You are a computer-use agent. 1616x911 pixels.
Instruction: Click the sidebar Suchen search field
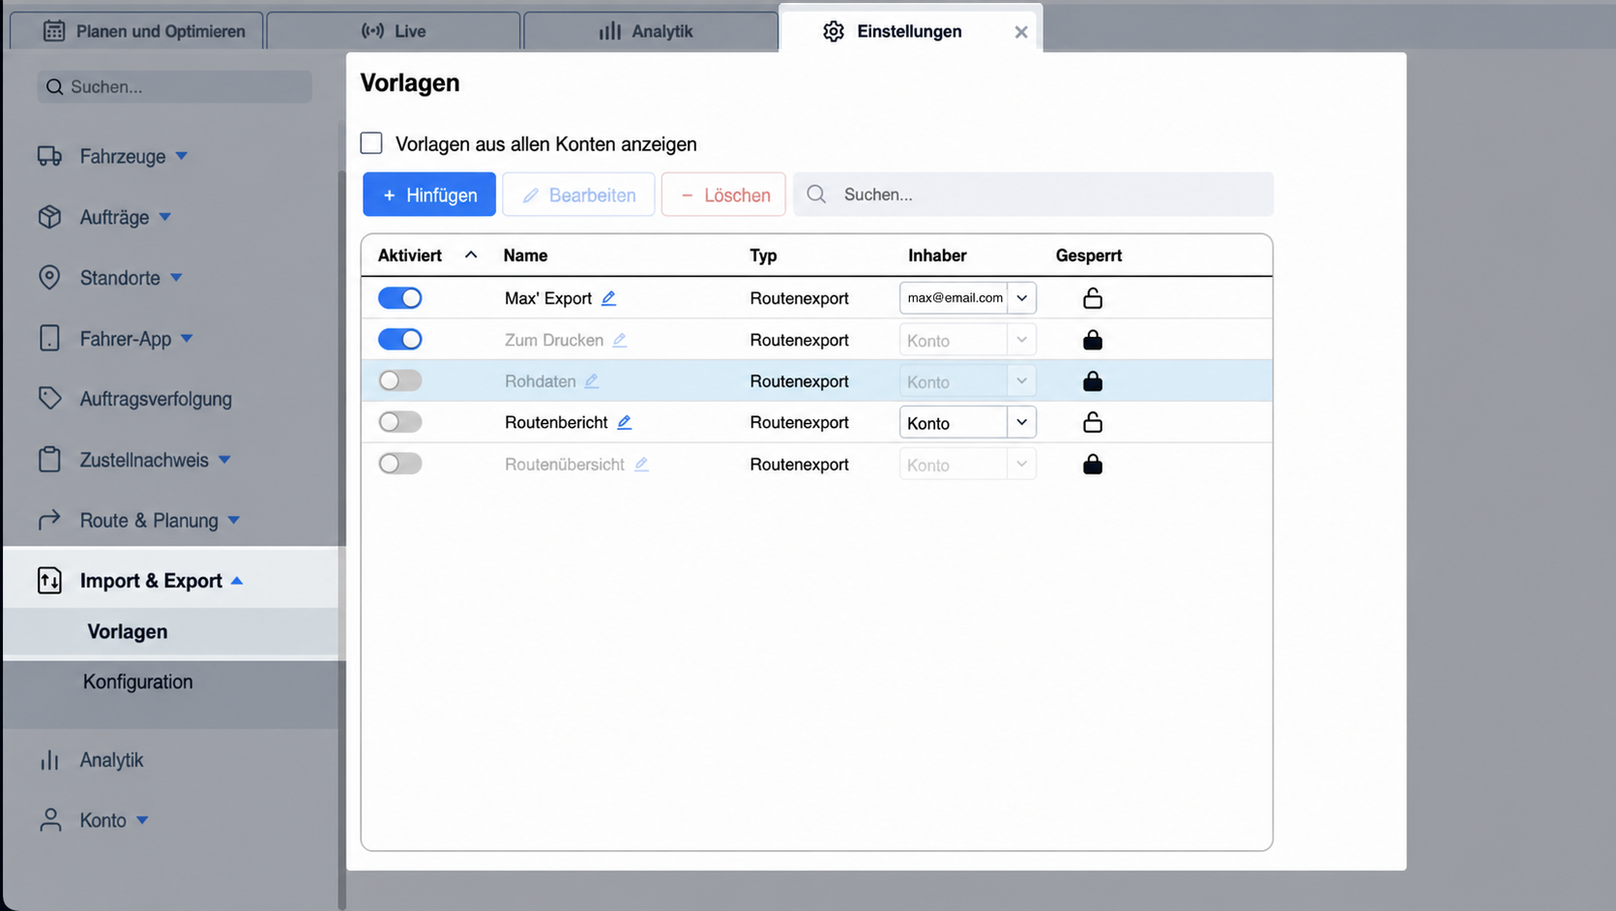(175, 87)
